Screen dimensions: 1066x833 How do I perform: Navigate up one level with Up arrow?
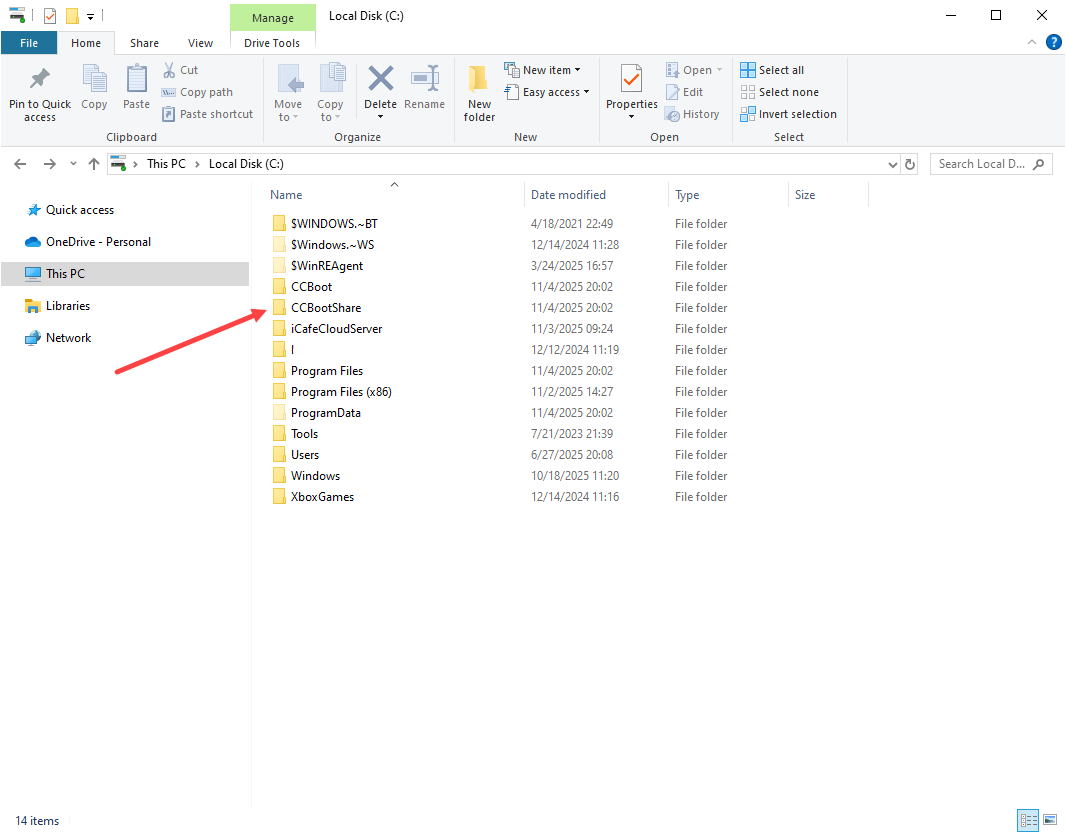[94, 164]
